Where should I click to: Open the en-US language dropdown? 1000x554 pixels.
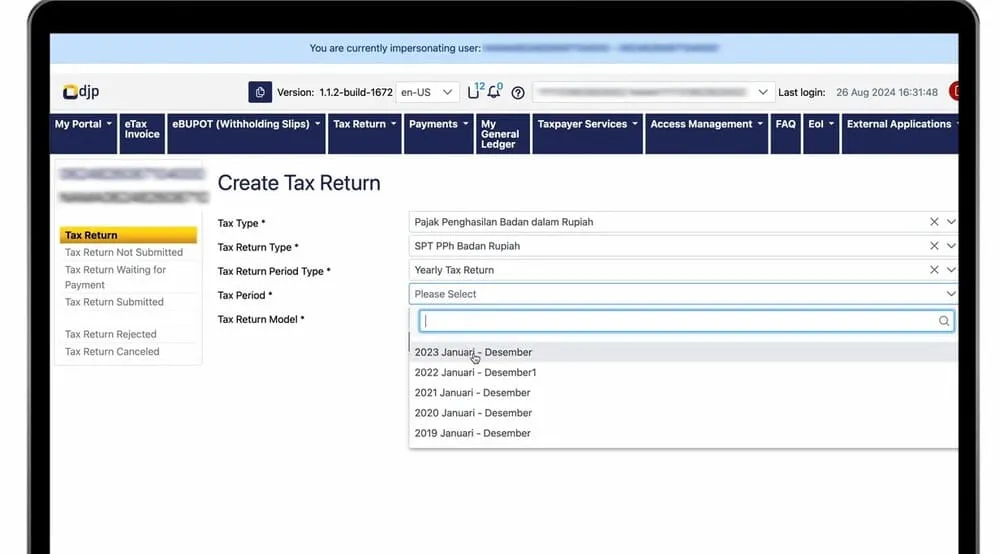(x=428, y=92)
